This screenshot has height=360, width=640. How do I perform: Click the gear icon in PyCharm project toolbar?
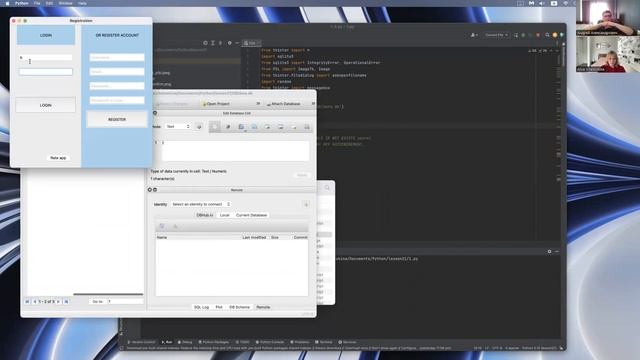(229, 43)
